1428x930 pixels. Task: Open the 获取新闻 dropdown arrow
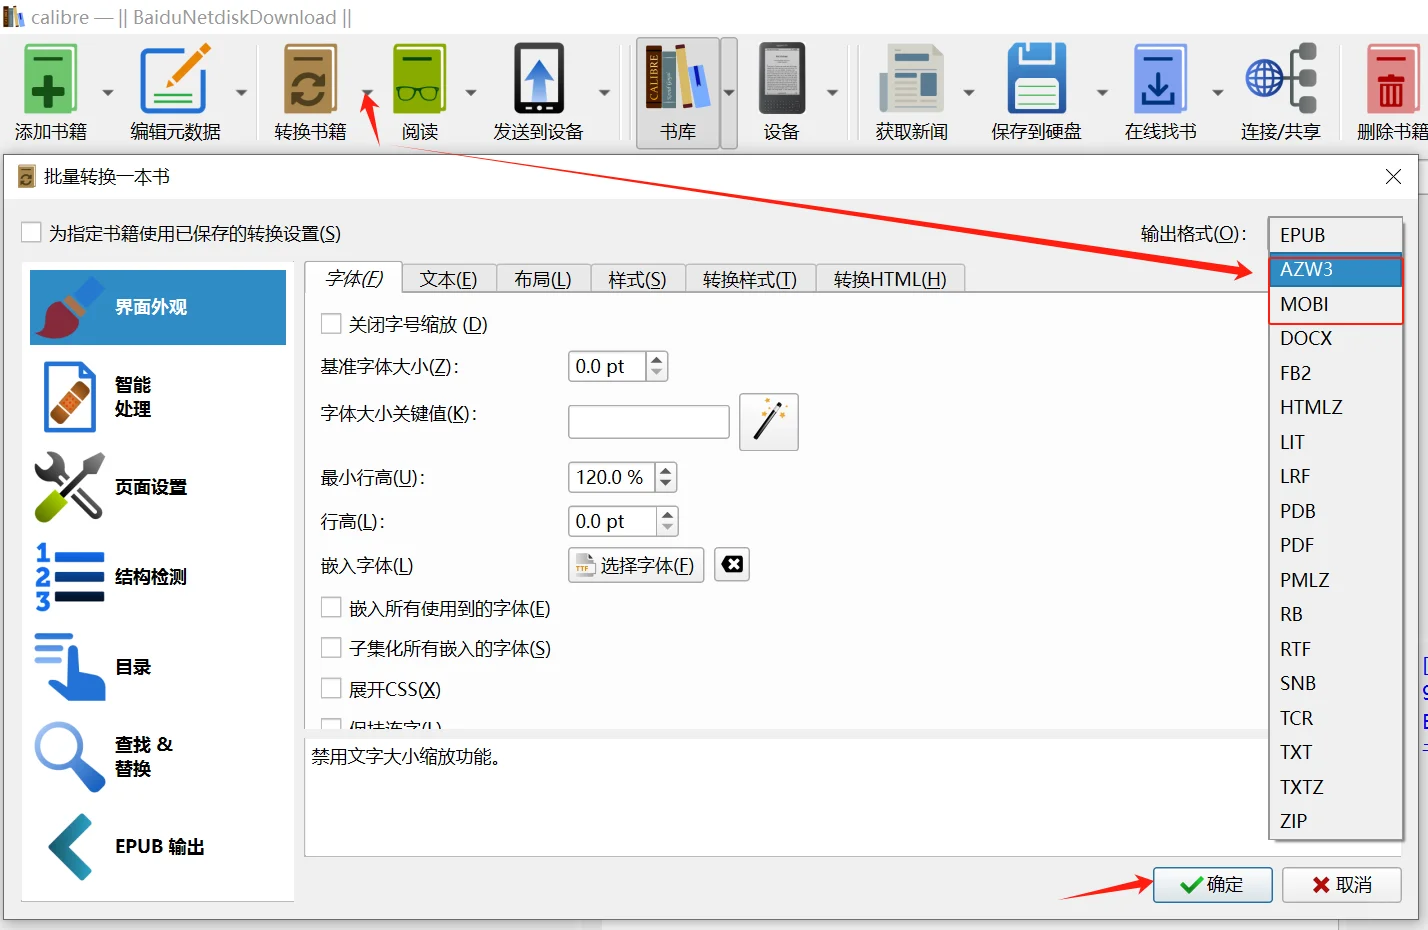tap(969, 93)
